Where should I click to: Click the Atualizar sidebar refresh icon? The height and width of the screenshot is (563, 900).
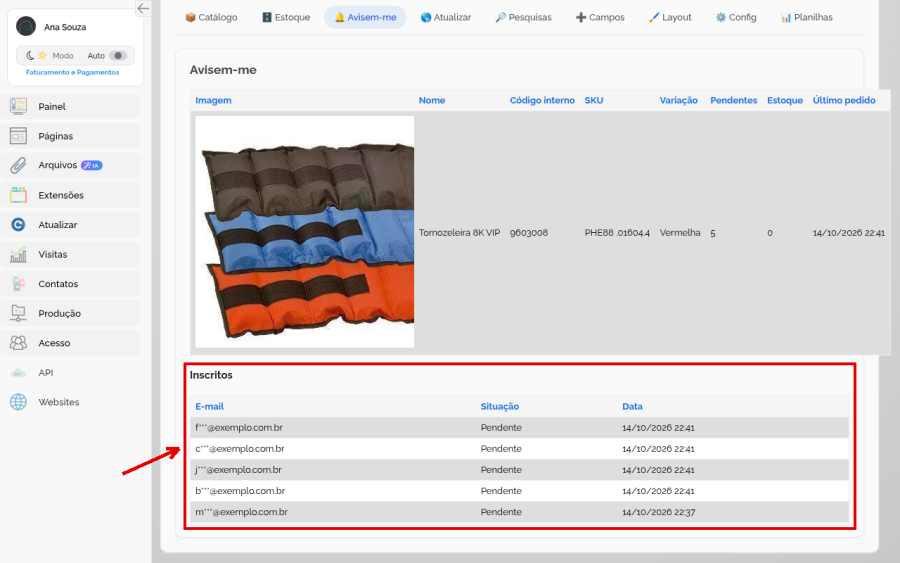(x=18, y=224)
